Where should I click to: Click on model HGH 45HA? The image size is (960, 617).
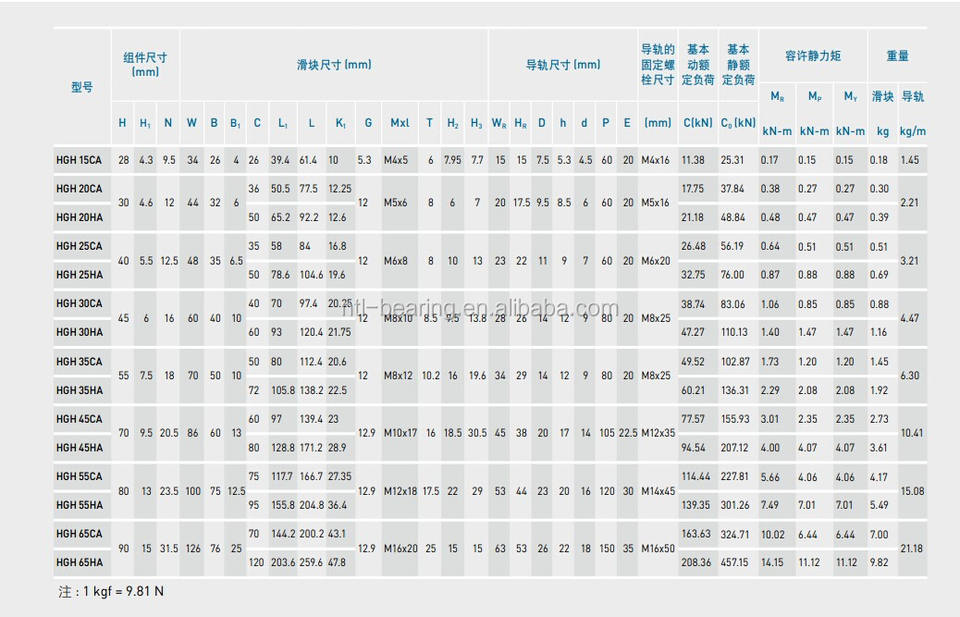tap(80, 448)
